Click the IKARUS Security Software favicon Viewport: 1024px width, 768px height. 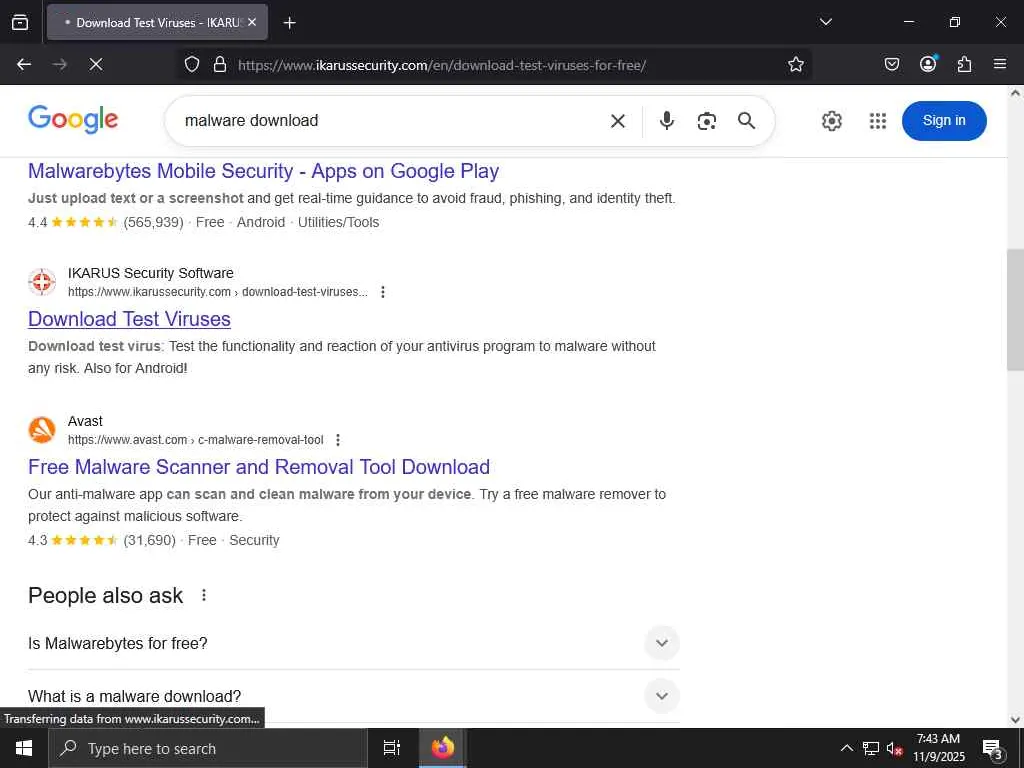[x=42, y=282]
